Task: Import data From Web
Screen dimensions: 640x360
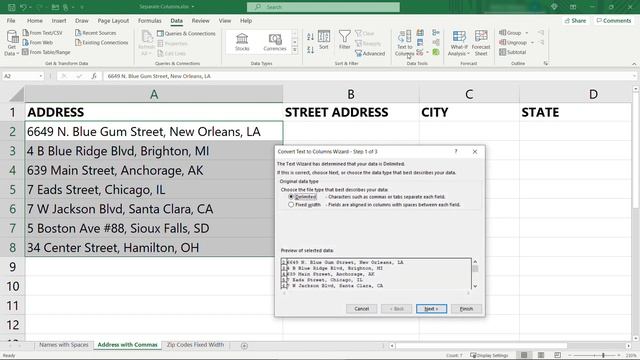Action: tap(38, 42)
